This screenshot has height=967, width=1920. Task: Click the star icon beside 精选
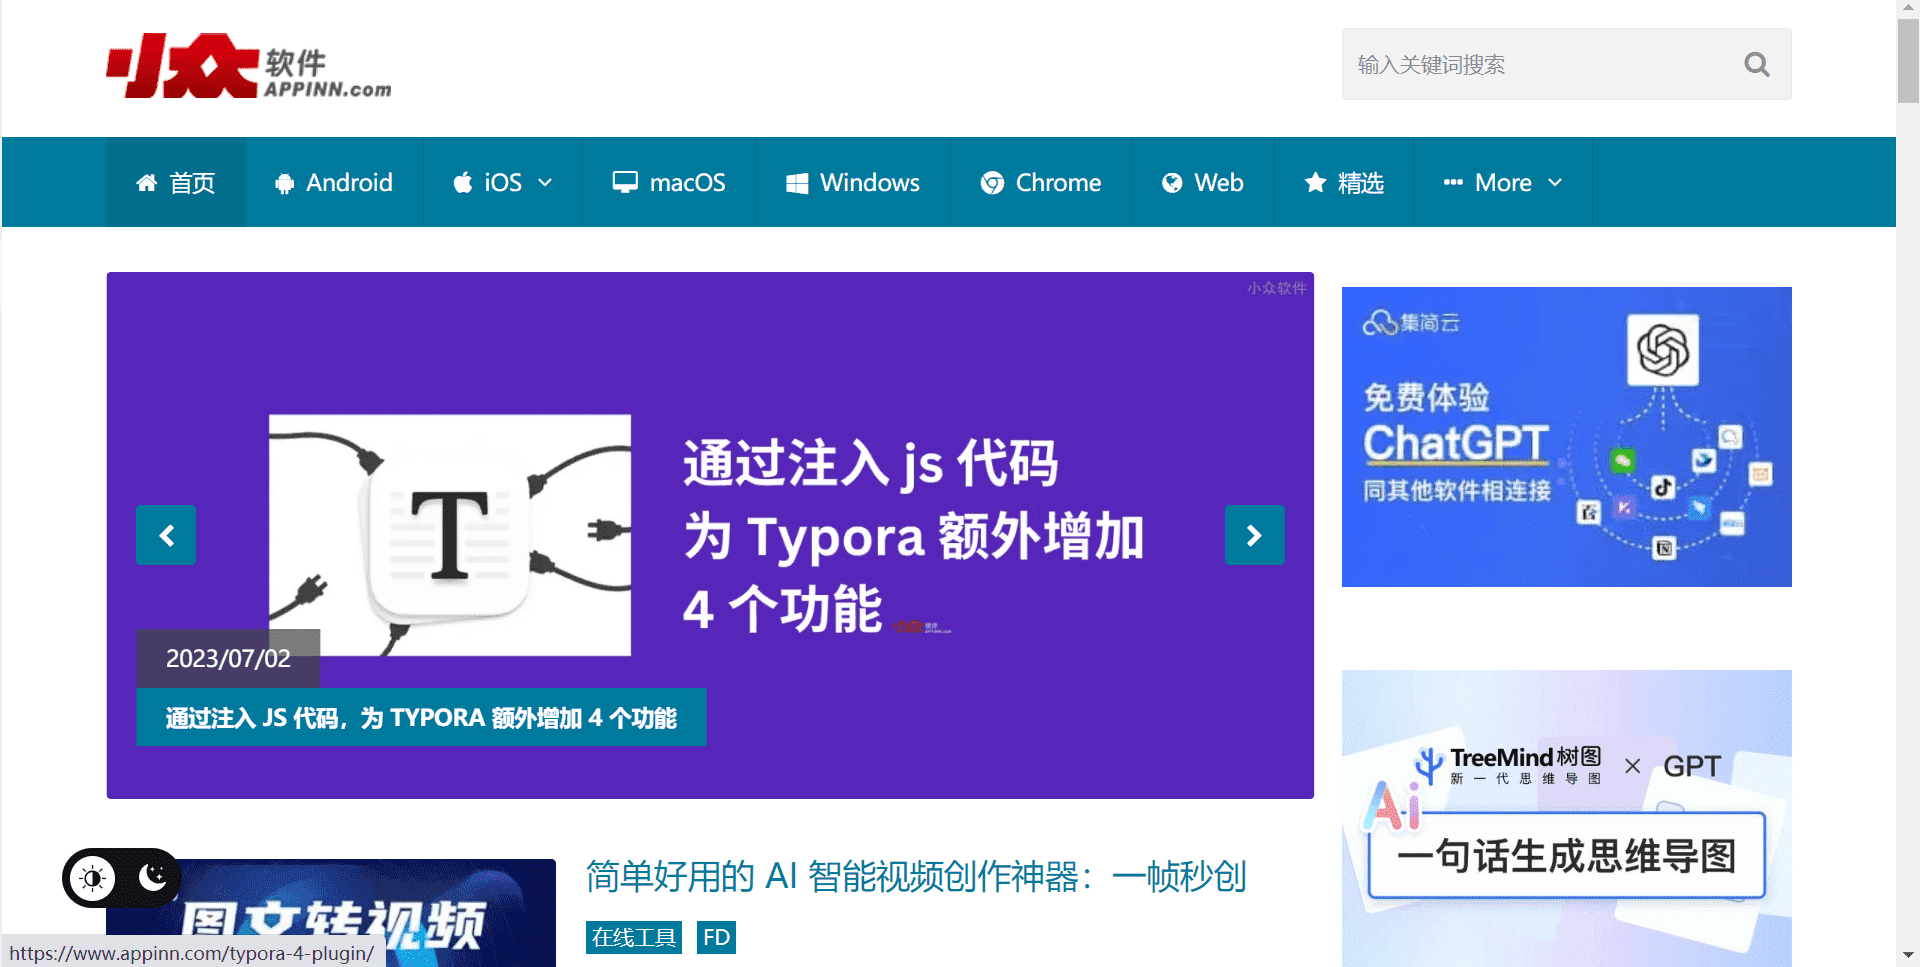pos(1315,183)
